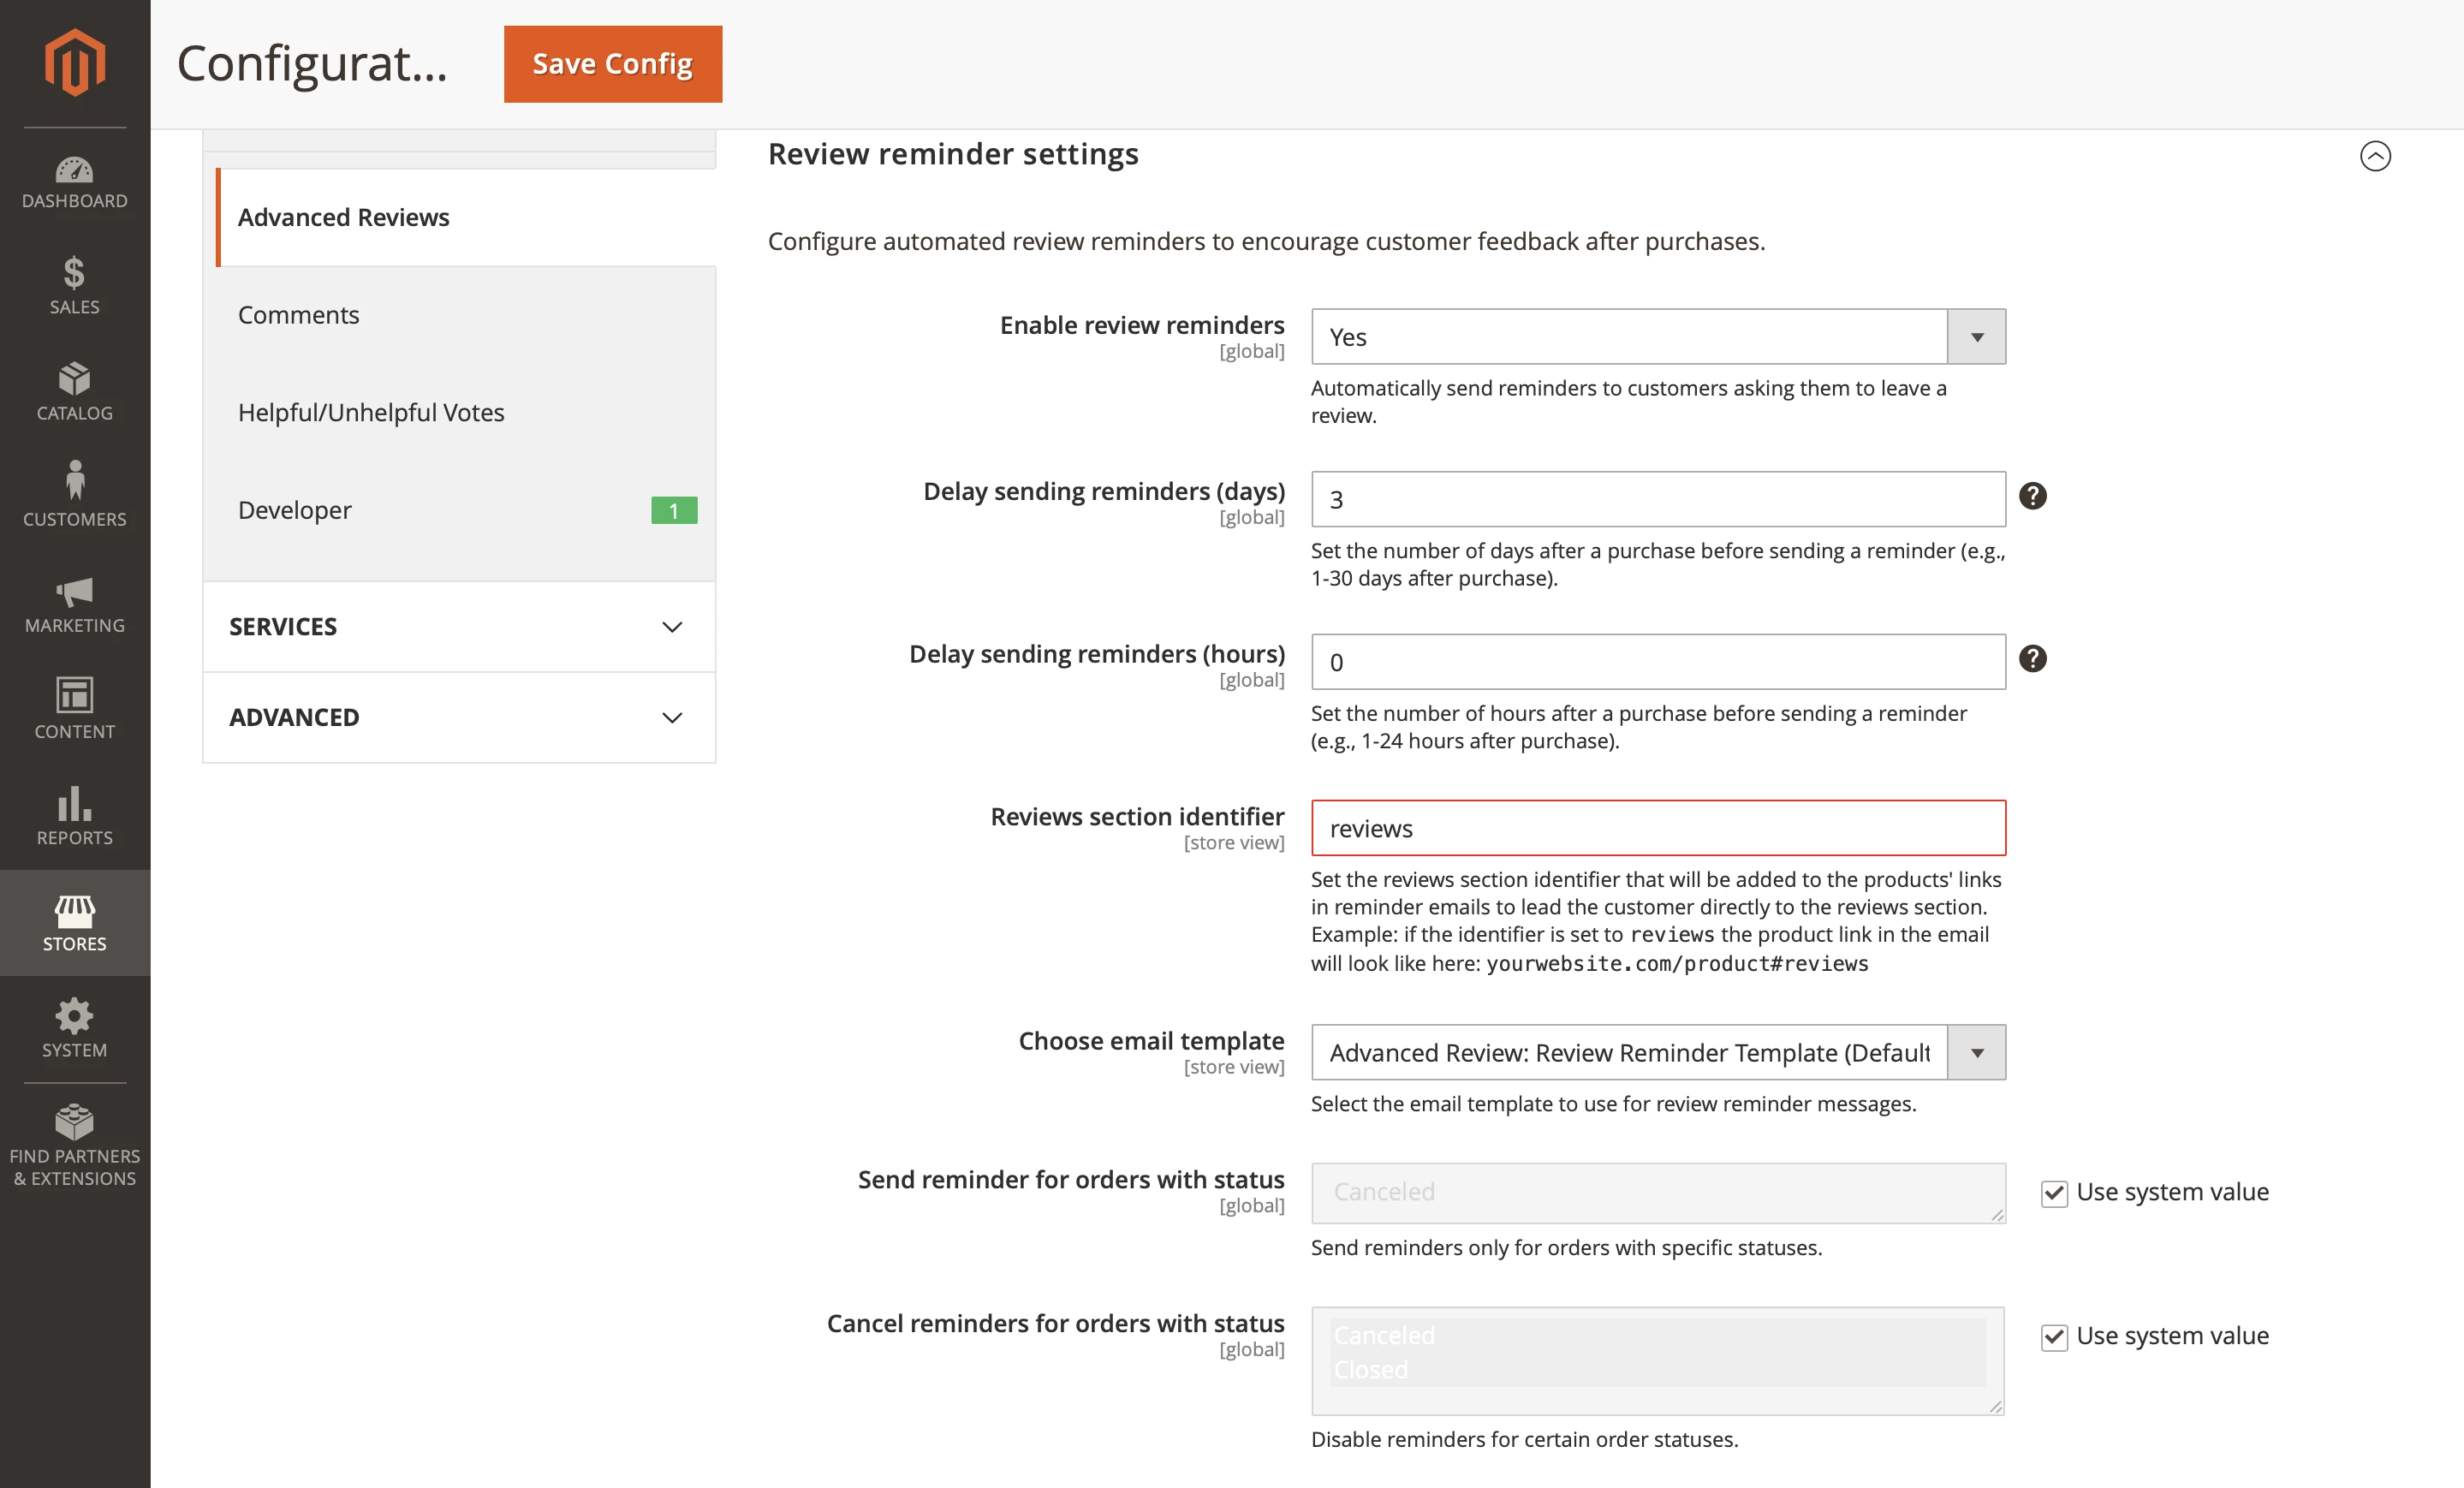Image resolution: width=2464 pixels, height=1488 pixels.
Task: Uncheck Use system value for order status reminders
Action: (x=2055, y=1193)
